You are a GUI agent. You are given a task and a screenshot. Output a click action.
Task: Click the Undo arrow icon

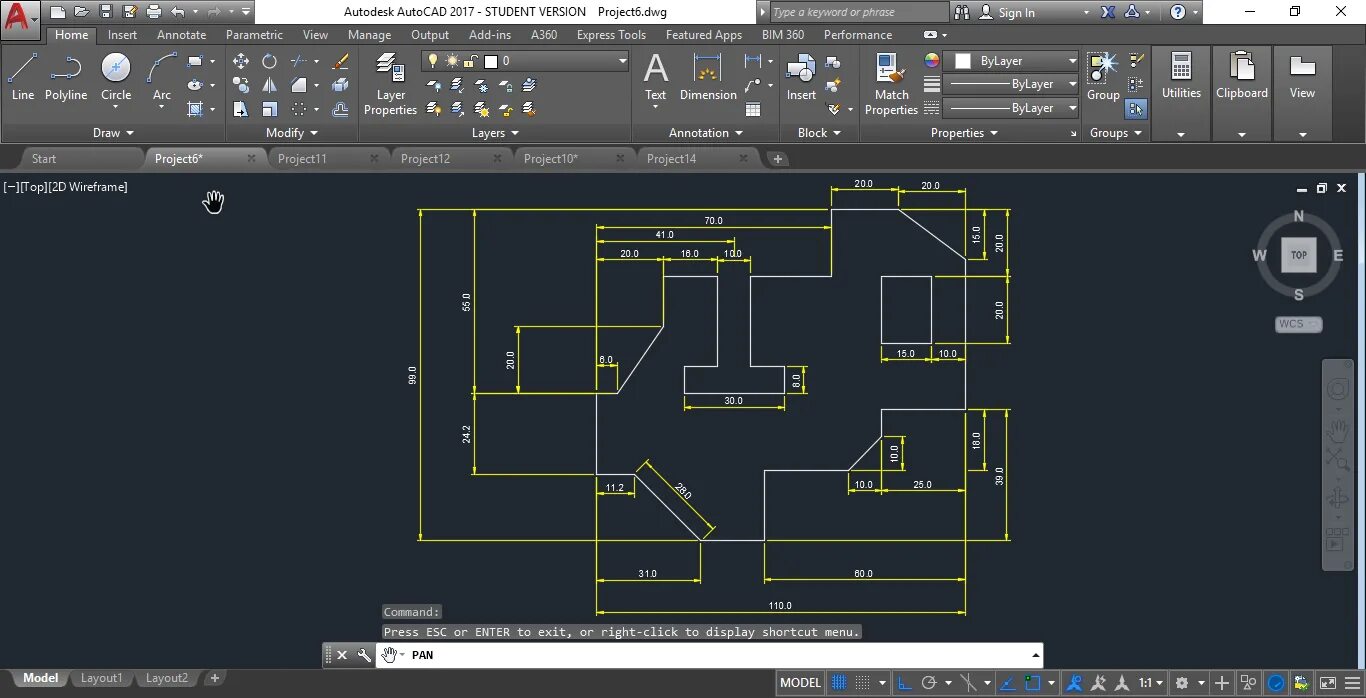point(177,12)
